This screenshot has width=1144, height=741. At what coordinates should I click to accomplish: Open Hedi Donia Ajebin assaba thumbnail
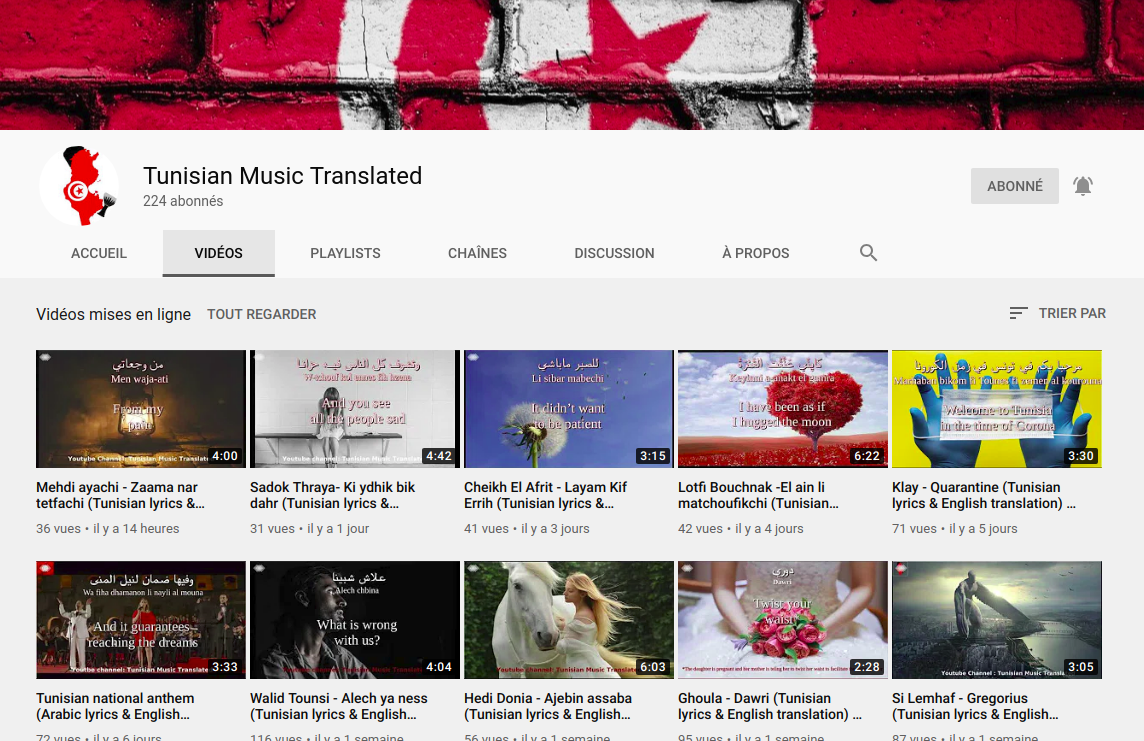coord(569,620)
